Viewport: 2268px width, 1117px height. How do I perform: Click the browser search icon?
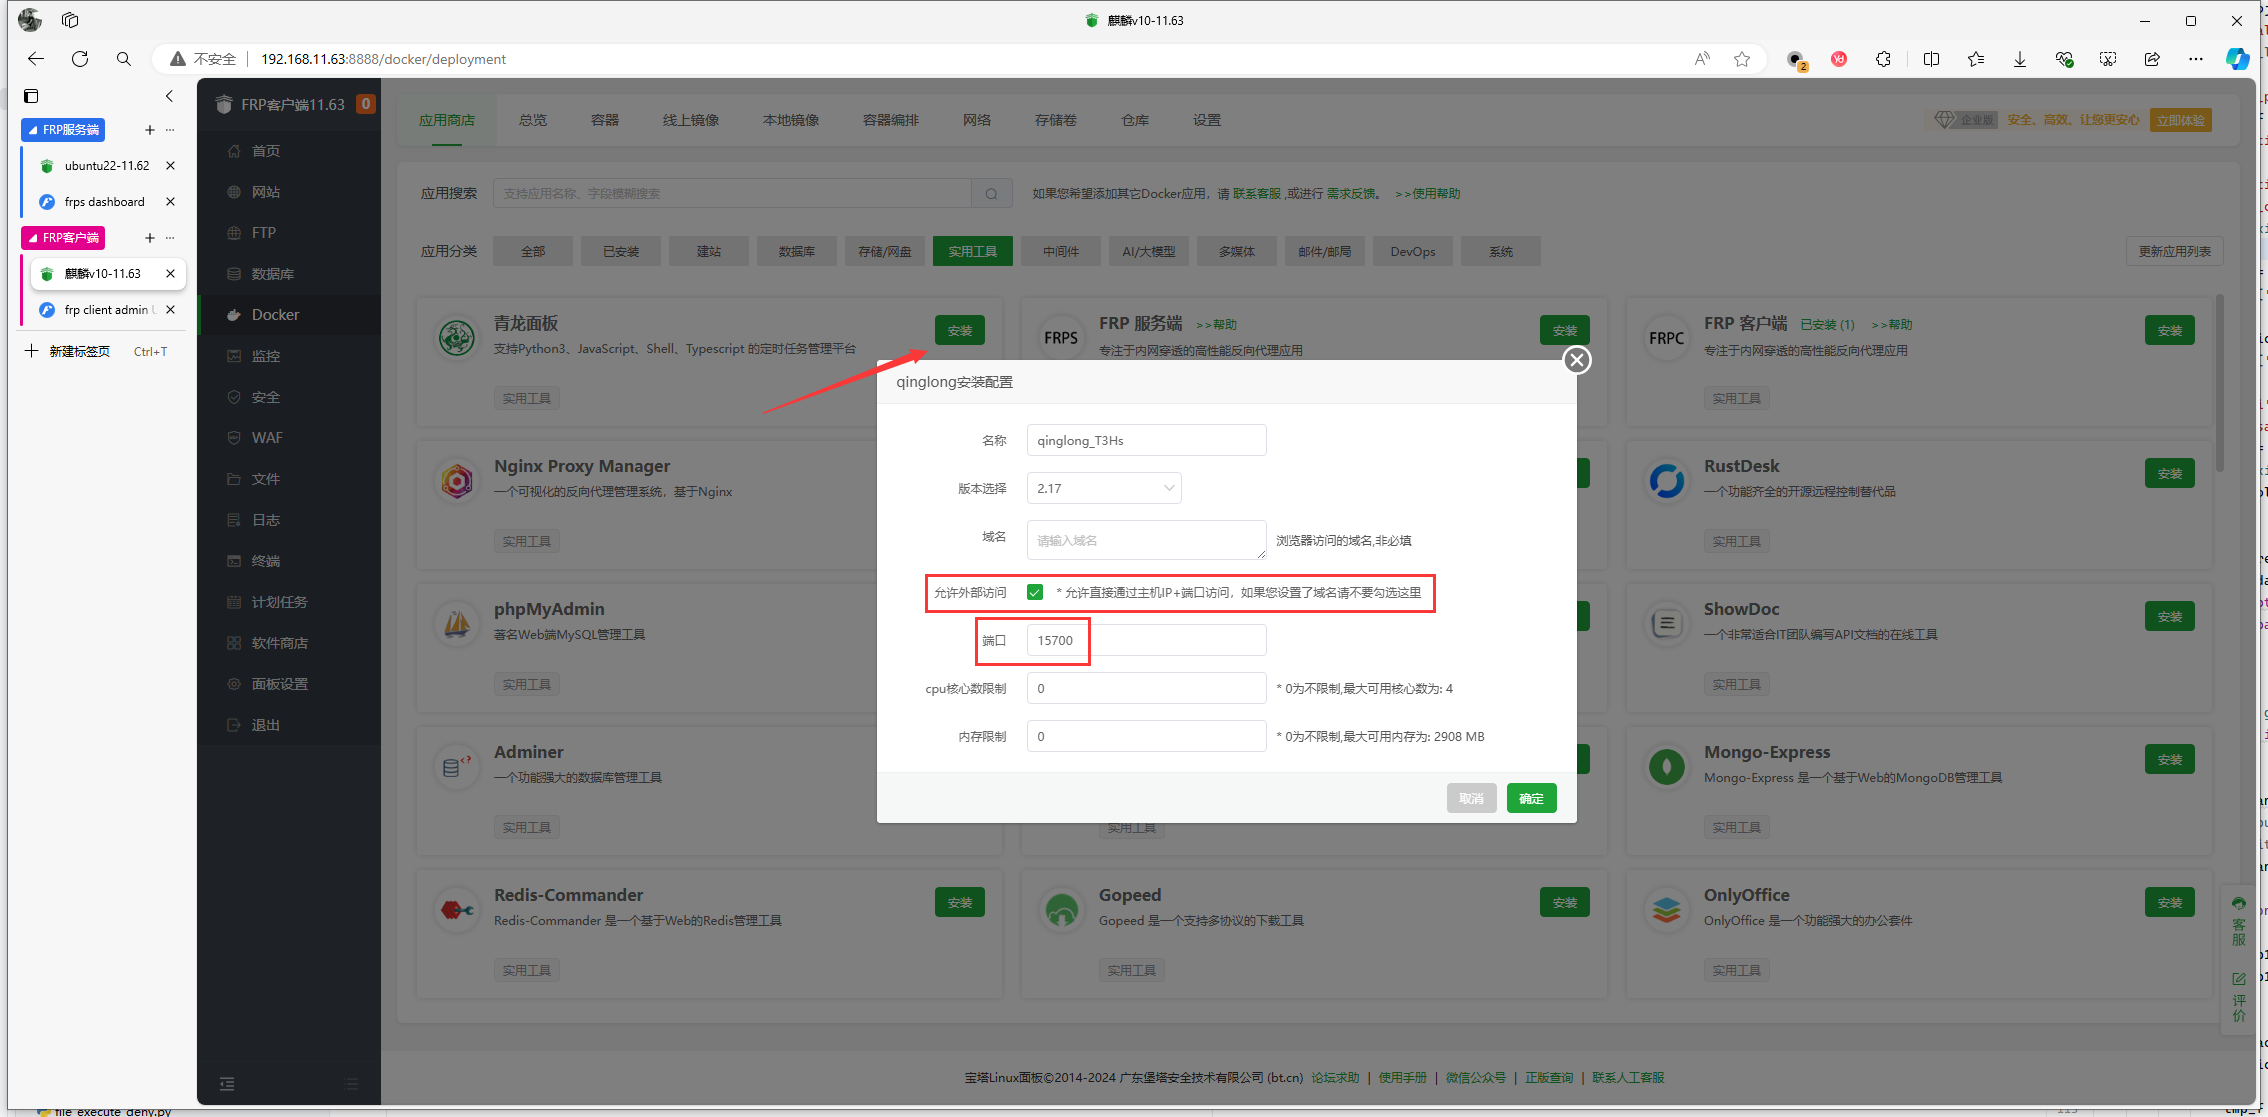tap(124, 59)
